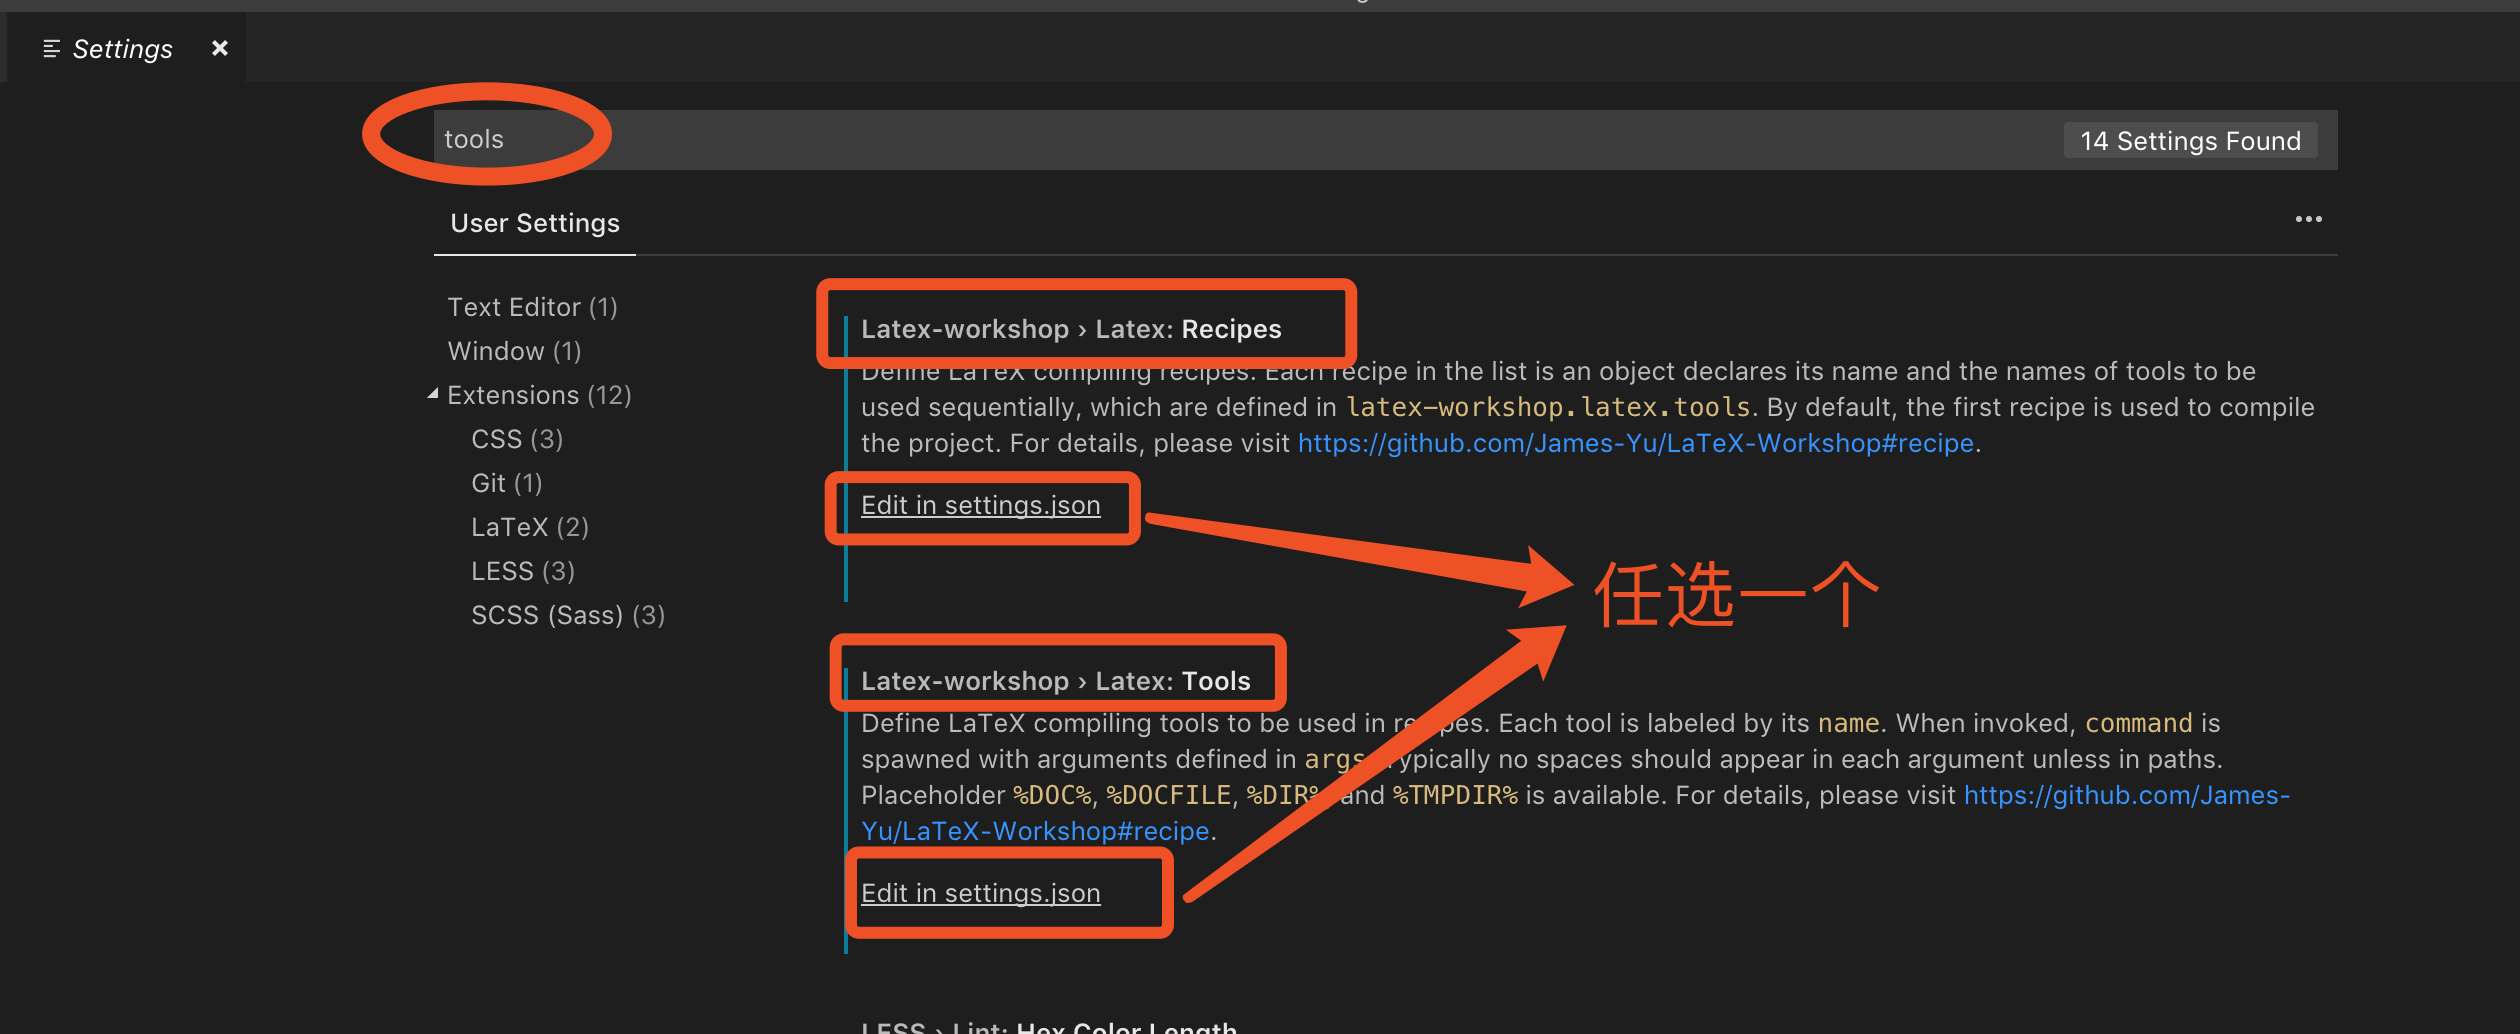Image resolution: width=2520 pixels, height=1034 pixels.
Task: Select the LESS settings category
Action: tap(522, 570)
